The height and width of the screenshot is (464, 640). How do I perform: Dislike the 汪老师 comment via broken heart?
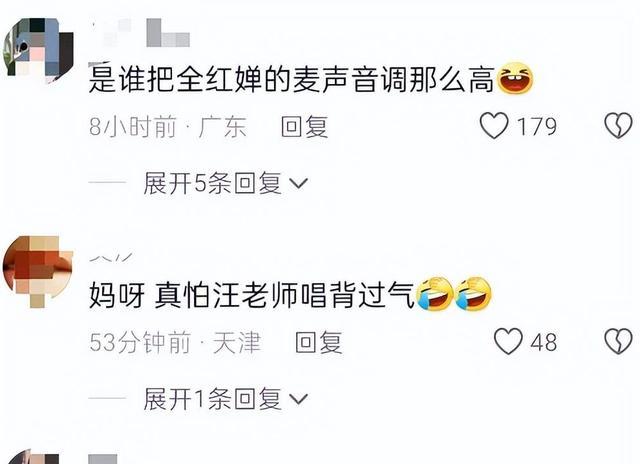(618, 341)
